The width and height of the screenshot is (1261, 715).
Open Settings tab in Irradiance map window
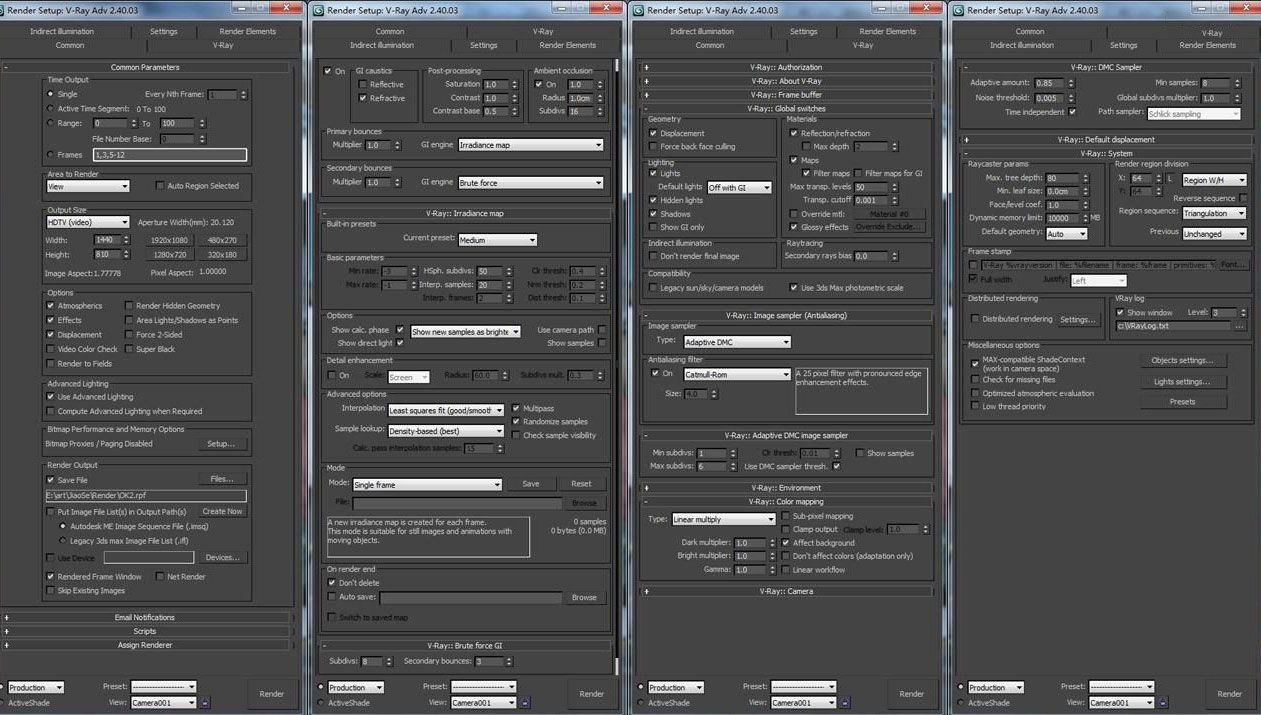tap(484, 45)
